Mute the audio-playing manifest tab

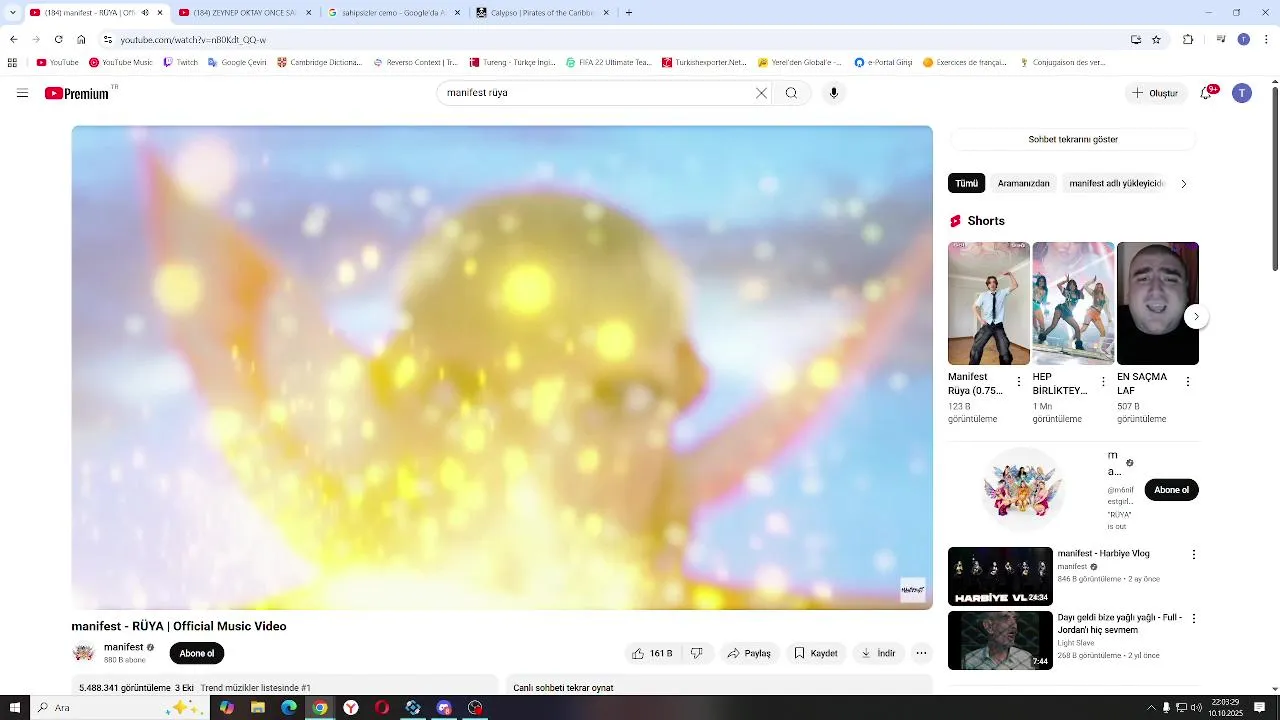(x=145, y=13)
